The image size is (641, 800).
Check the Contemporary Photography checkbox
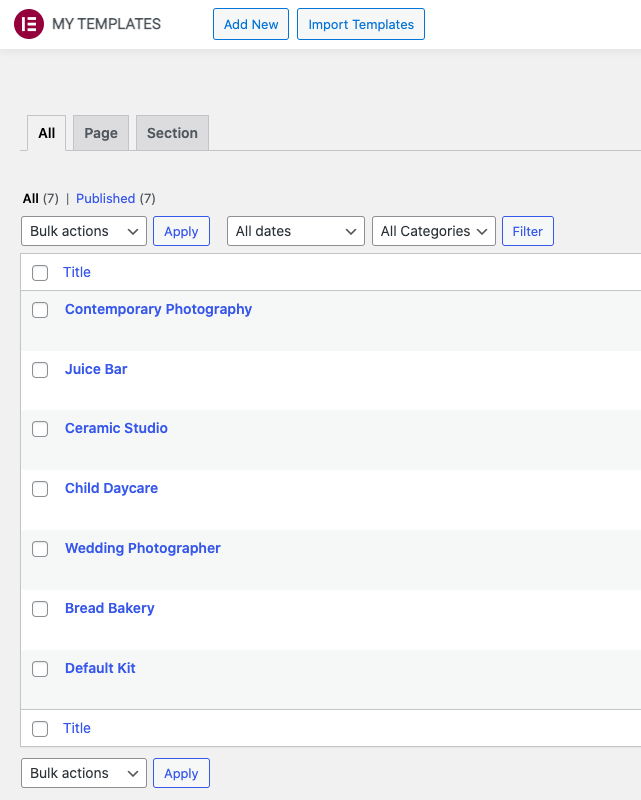pyautogui.click(x=40, y=310)
